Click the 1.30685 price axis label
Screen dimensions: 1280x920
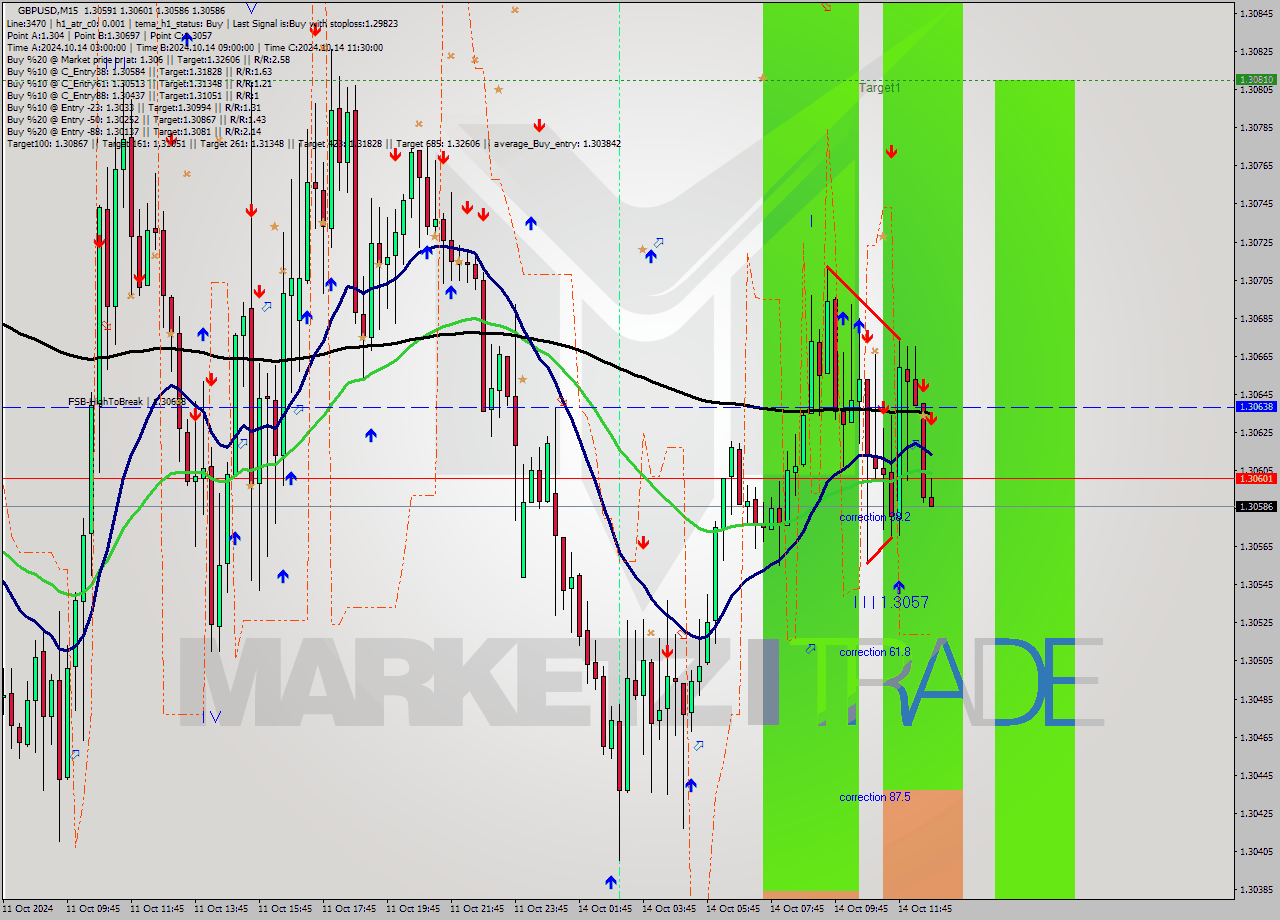pos(1256,318)
